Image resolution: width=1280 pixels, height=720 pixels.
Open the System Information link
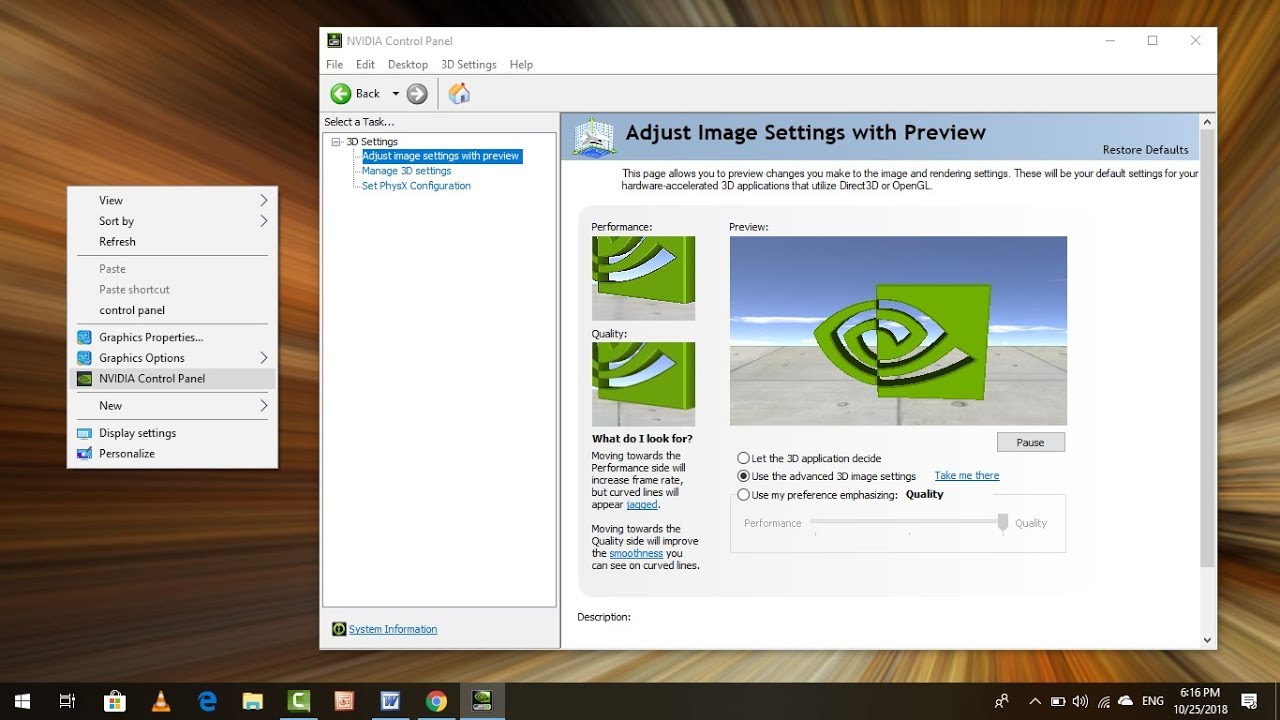393,629
